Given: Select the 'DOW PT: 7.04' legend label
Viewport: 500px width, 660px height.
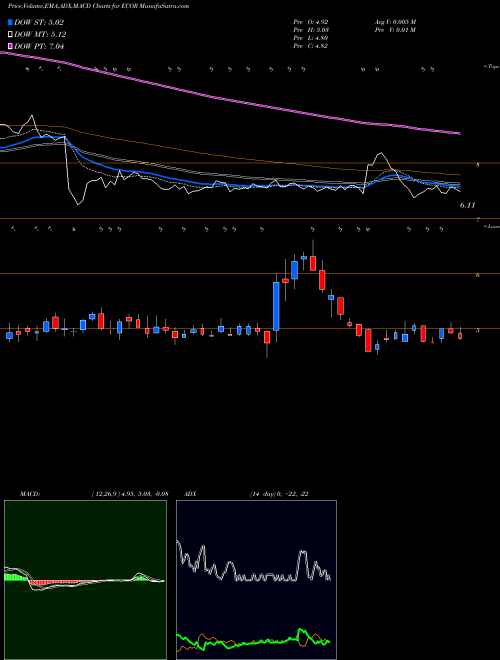Looking at the screenshot, I should (39, 46).
